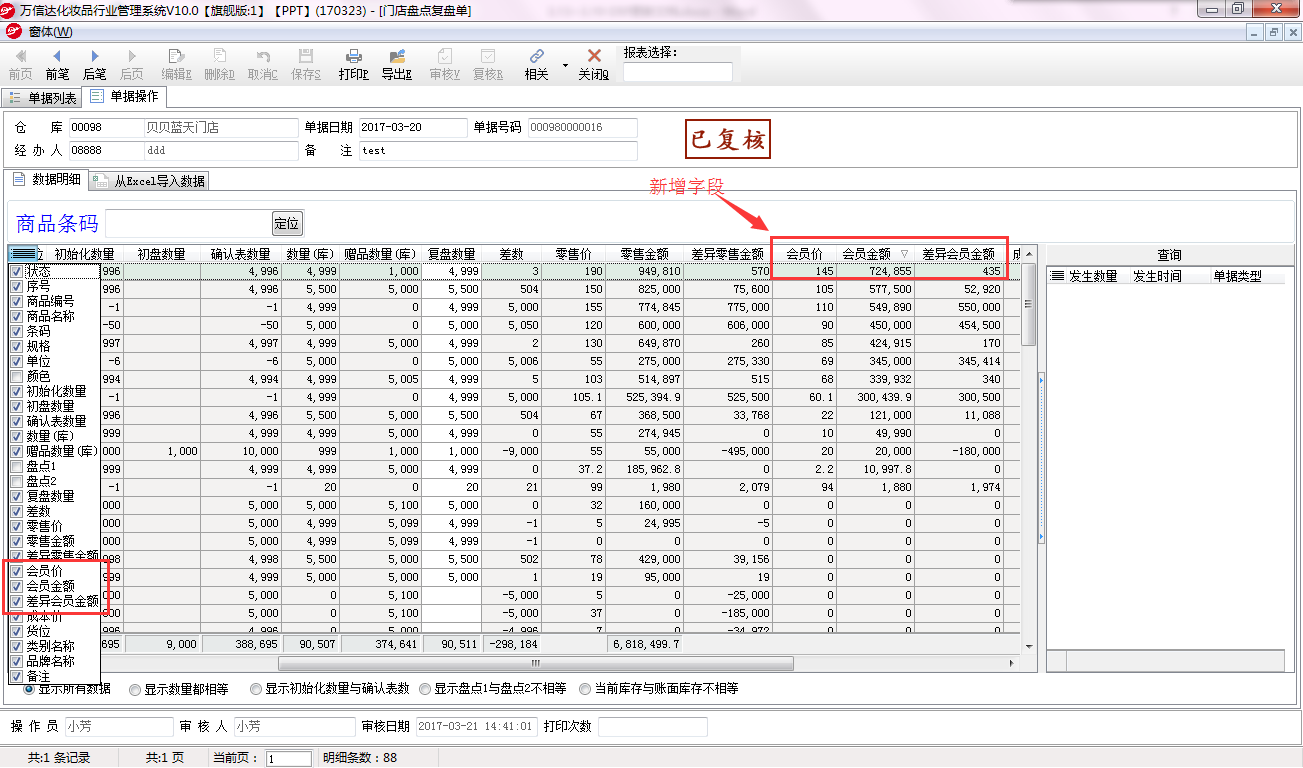Switch to the 单据操作 tab
Screen dimensions: 1303x768
tap(125, 97)
